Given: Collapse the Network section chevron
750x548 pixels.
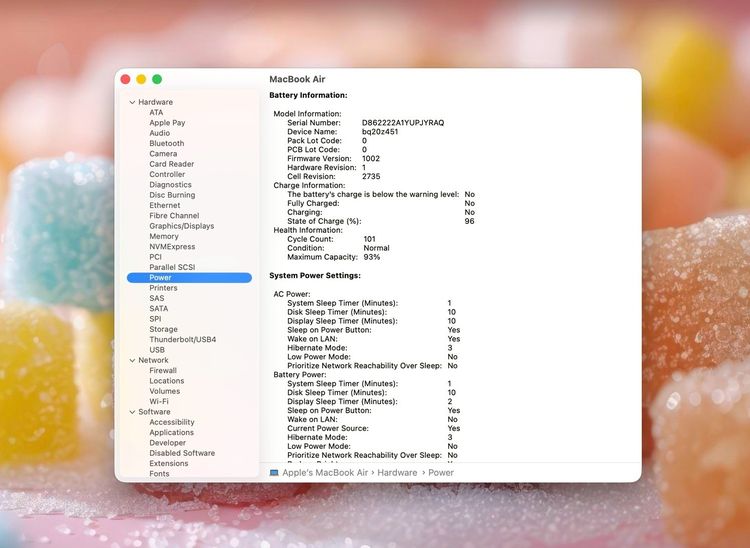Looking at the screenshot, I should point(132,360).
